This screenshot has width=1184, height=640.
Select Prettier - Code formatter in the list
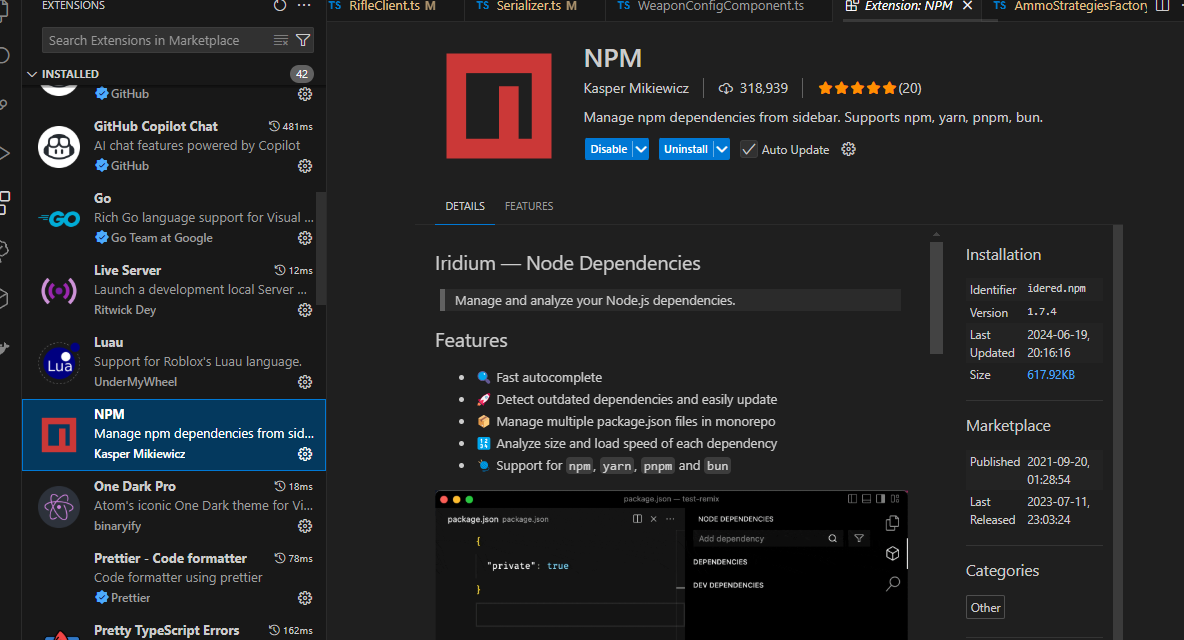[x=170, y=558]
